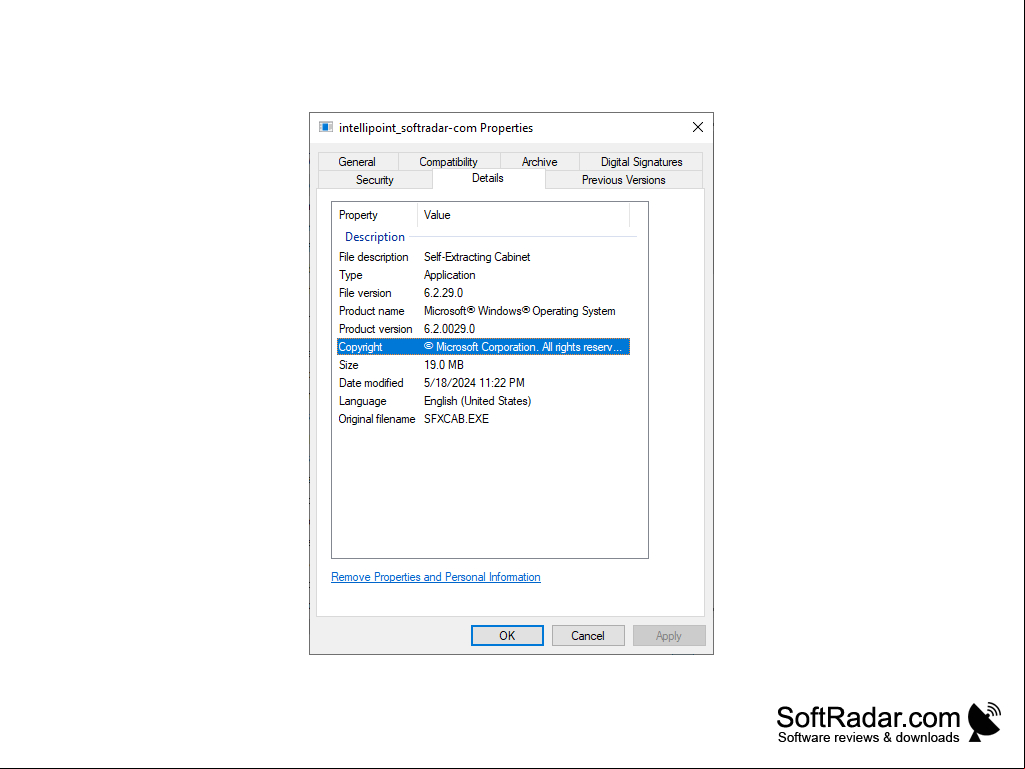This screenshot has height=769, width=1025.
Task: Click the value Self-Extracting Cabinet
Action: [477, 257]
